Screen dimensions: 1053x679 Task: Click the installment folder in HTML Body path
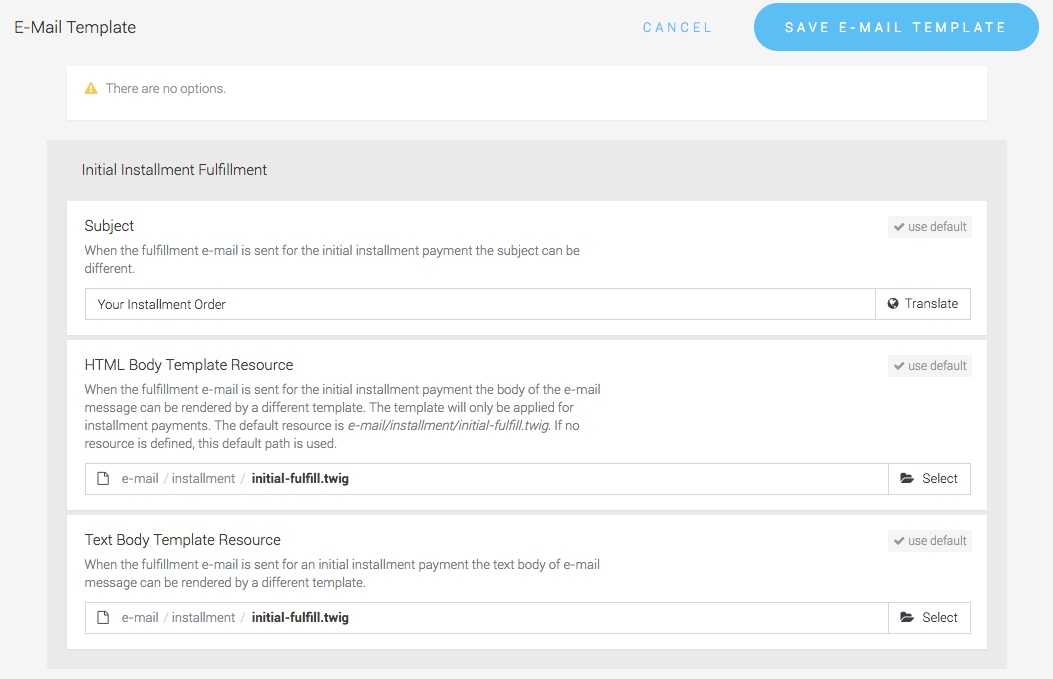click(203, 479)
